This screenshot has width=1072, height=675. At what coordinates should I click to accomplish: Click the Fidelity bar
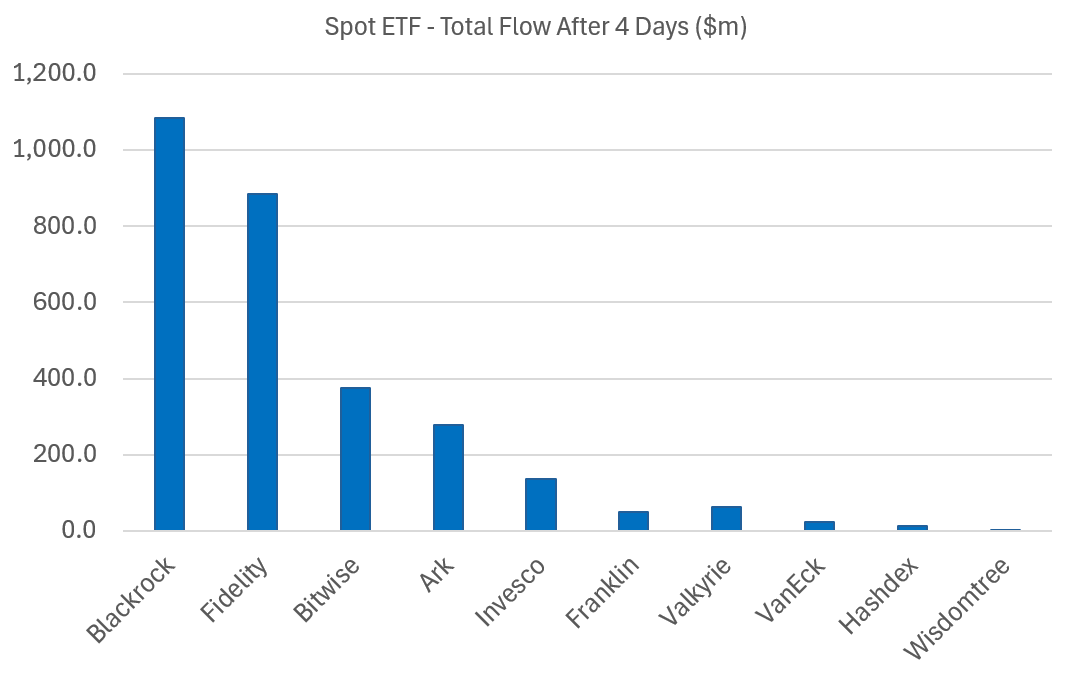(262, 361)
